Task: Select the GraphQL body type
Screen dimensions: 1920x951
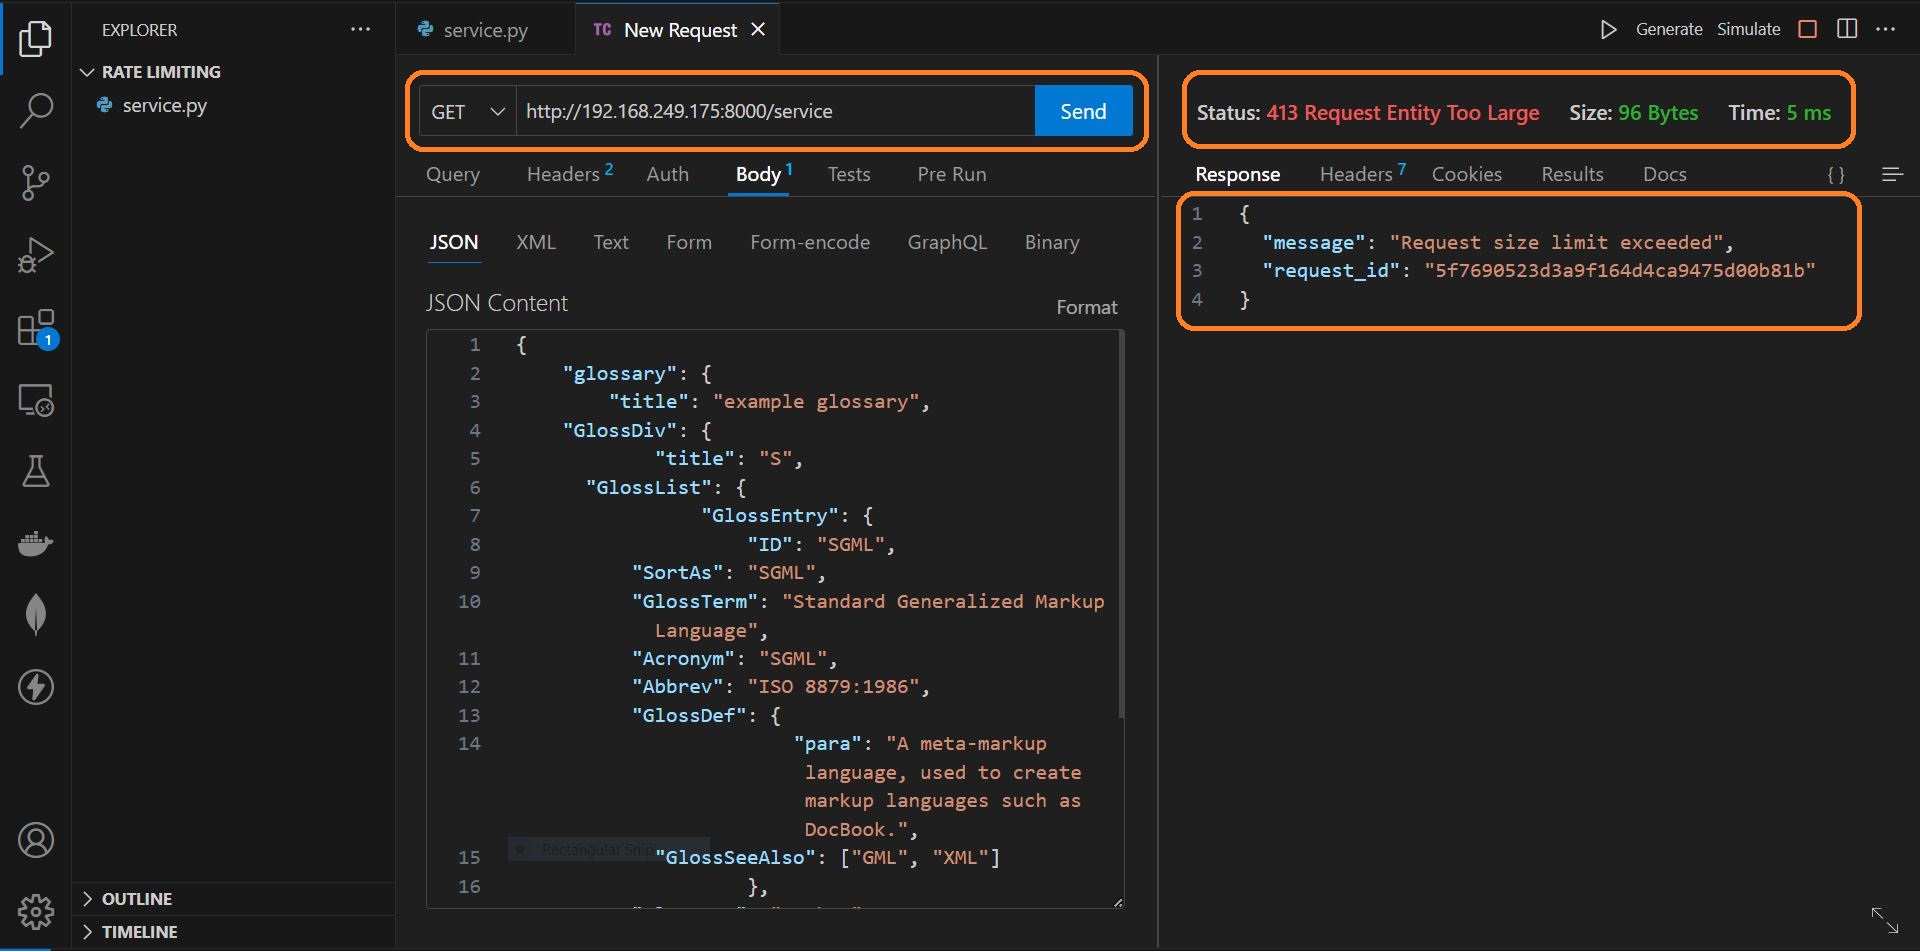Action: coord(947,242)
